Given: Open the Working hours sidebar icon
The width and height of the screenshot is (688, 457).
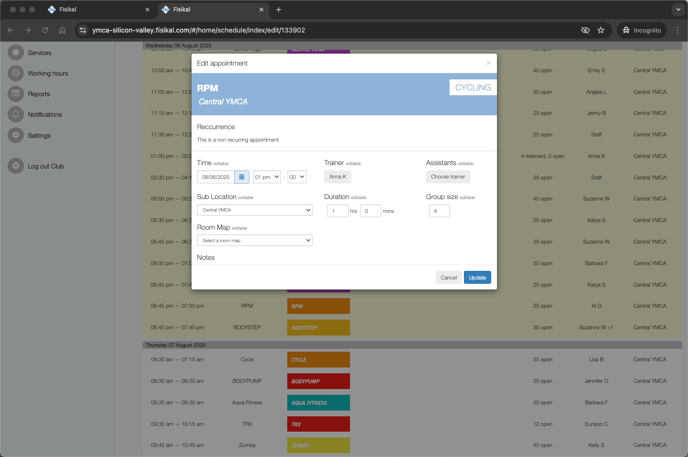Looking at the screenshot, I should pyautogui.click(x=16, y=73).
